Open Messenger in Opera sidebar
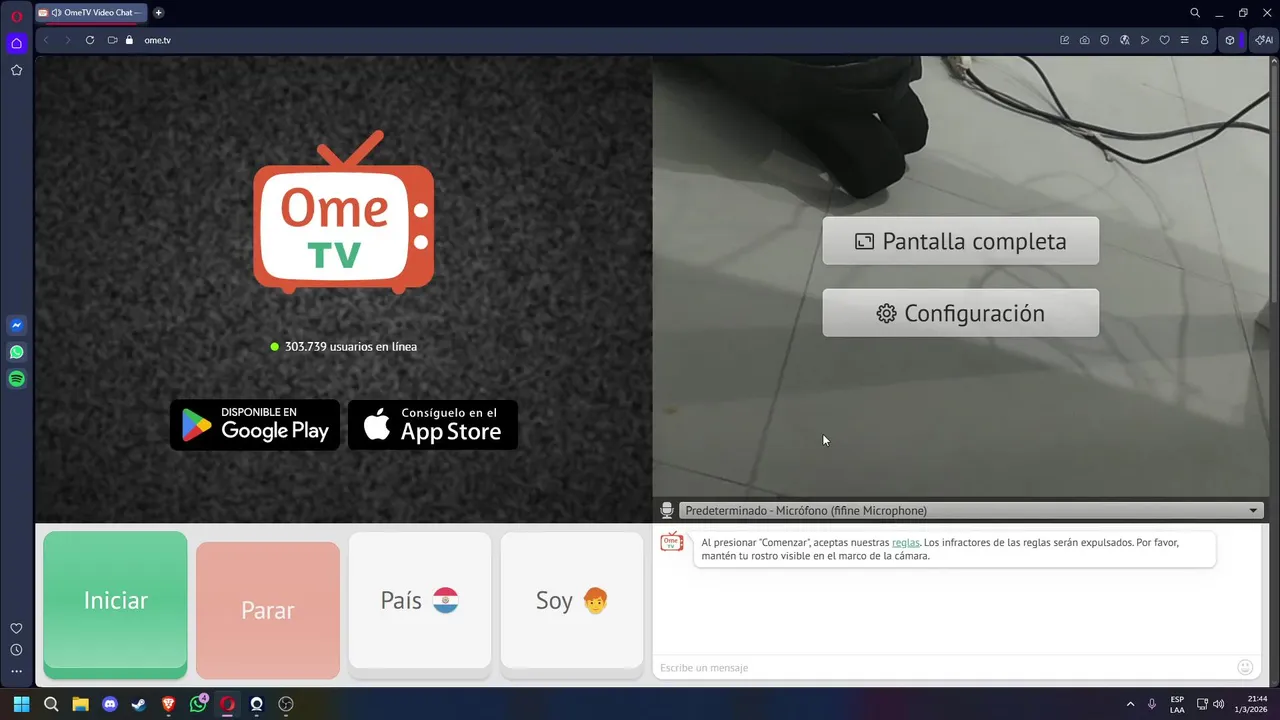This screenshot has height=720, width=1280. pyautogui.click(x=16, y=325)
